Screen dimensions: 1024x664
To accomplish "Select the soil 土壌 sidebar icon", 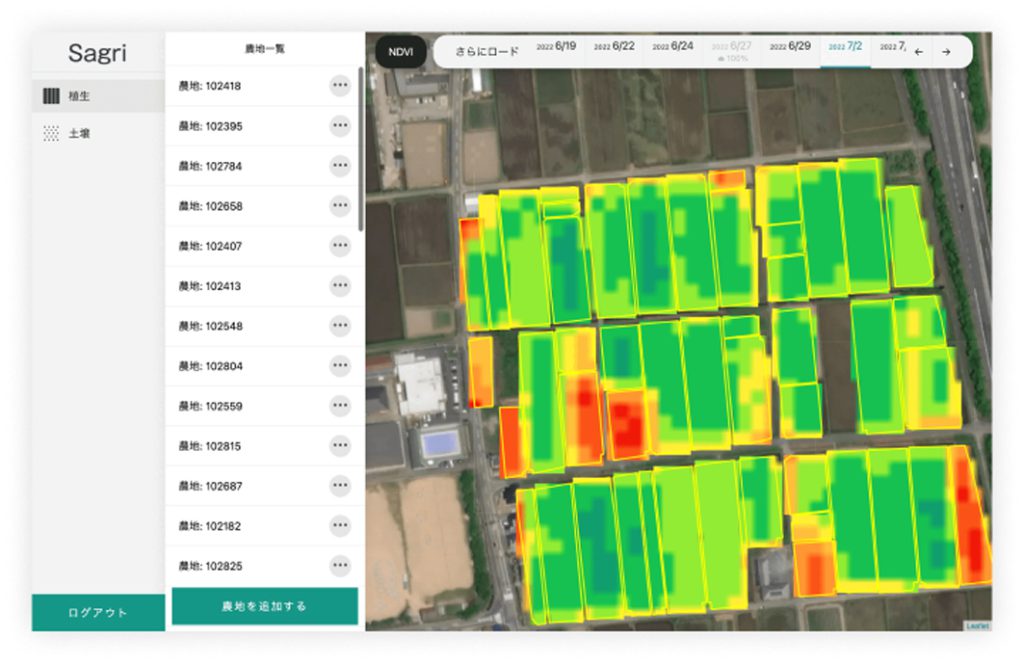I will tap(51, 133).
